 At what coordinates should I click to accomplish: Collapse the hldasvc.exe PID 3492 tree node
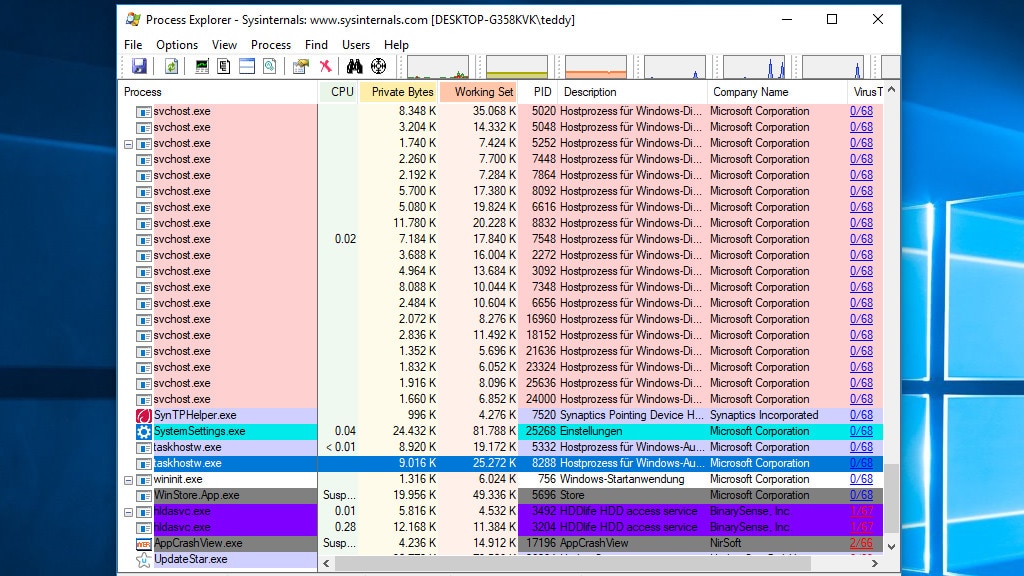(x=129, y=511)
